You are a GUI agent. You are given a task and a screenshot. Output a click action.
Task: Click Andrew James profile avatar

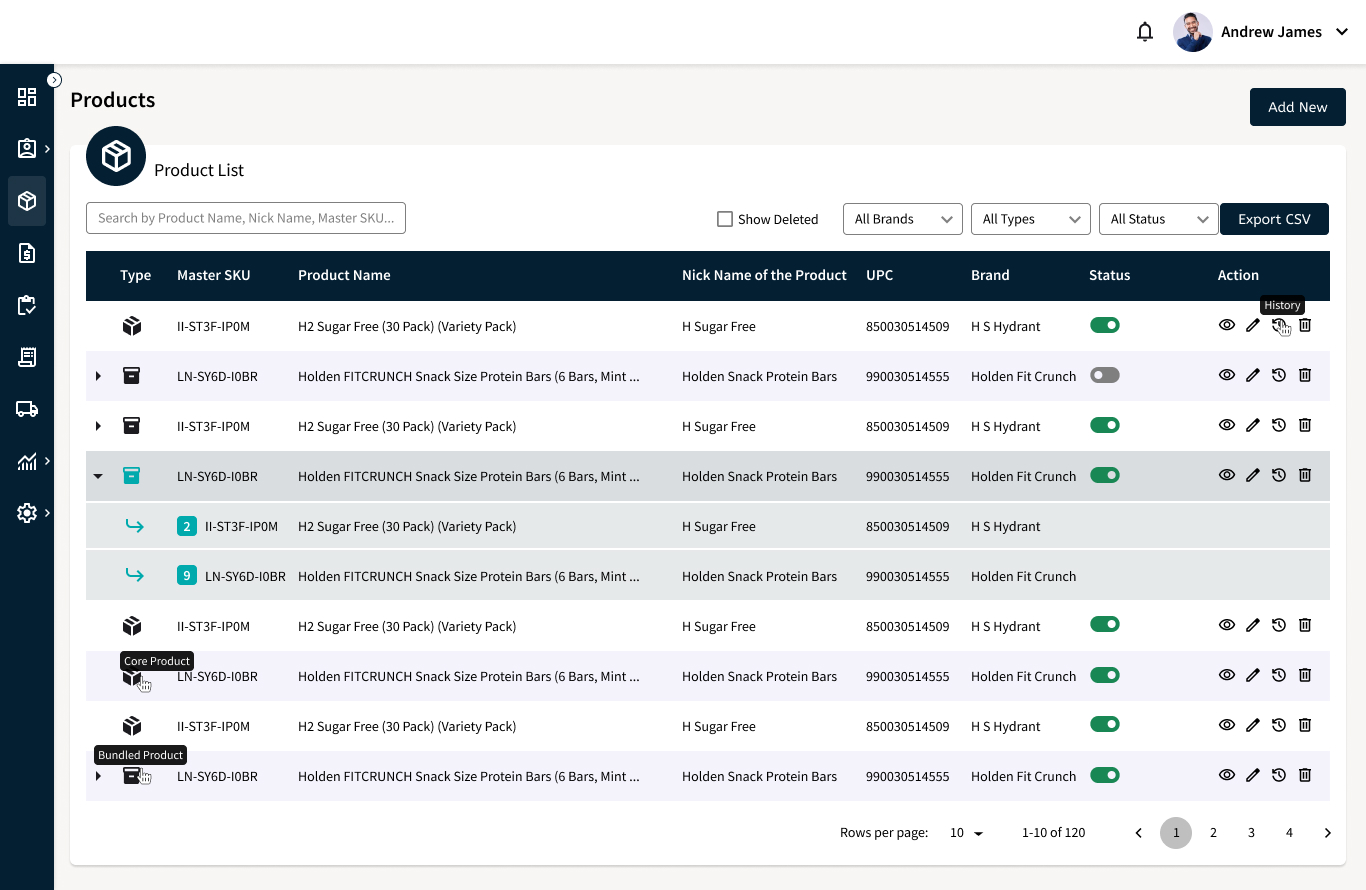pyautogui.click(x=1193, y=32)
